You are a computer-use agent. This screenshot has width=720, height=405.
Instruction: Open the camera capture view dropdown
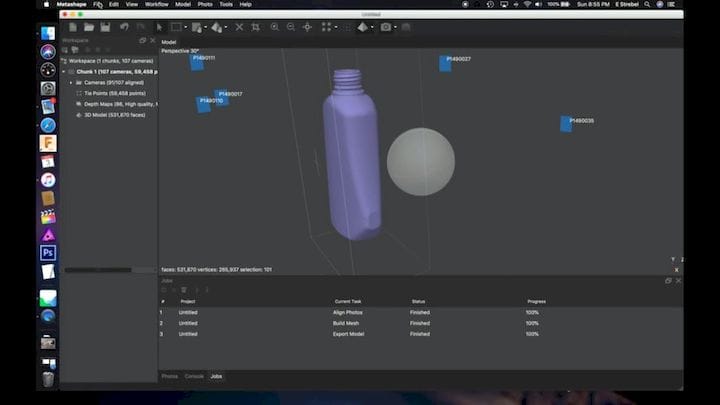click(x=397, y=27)
